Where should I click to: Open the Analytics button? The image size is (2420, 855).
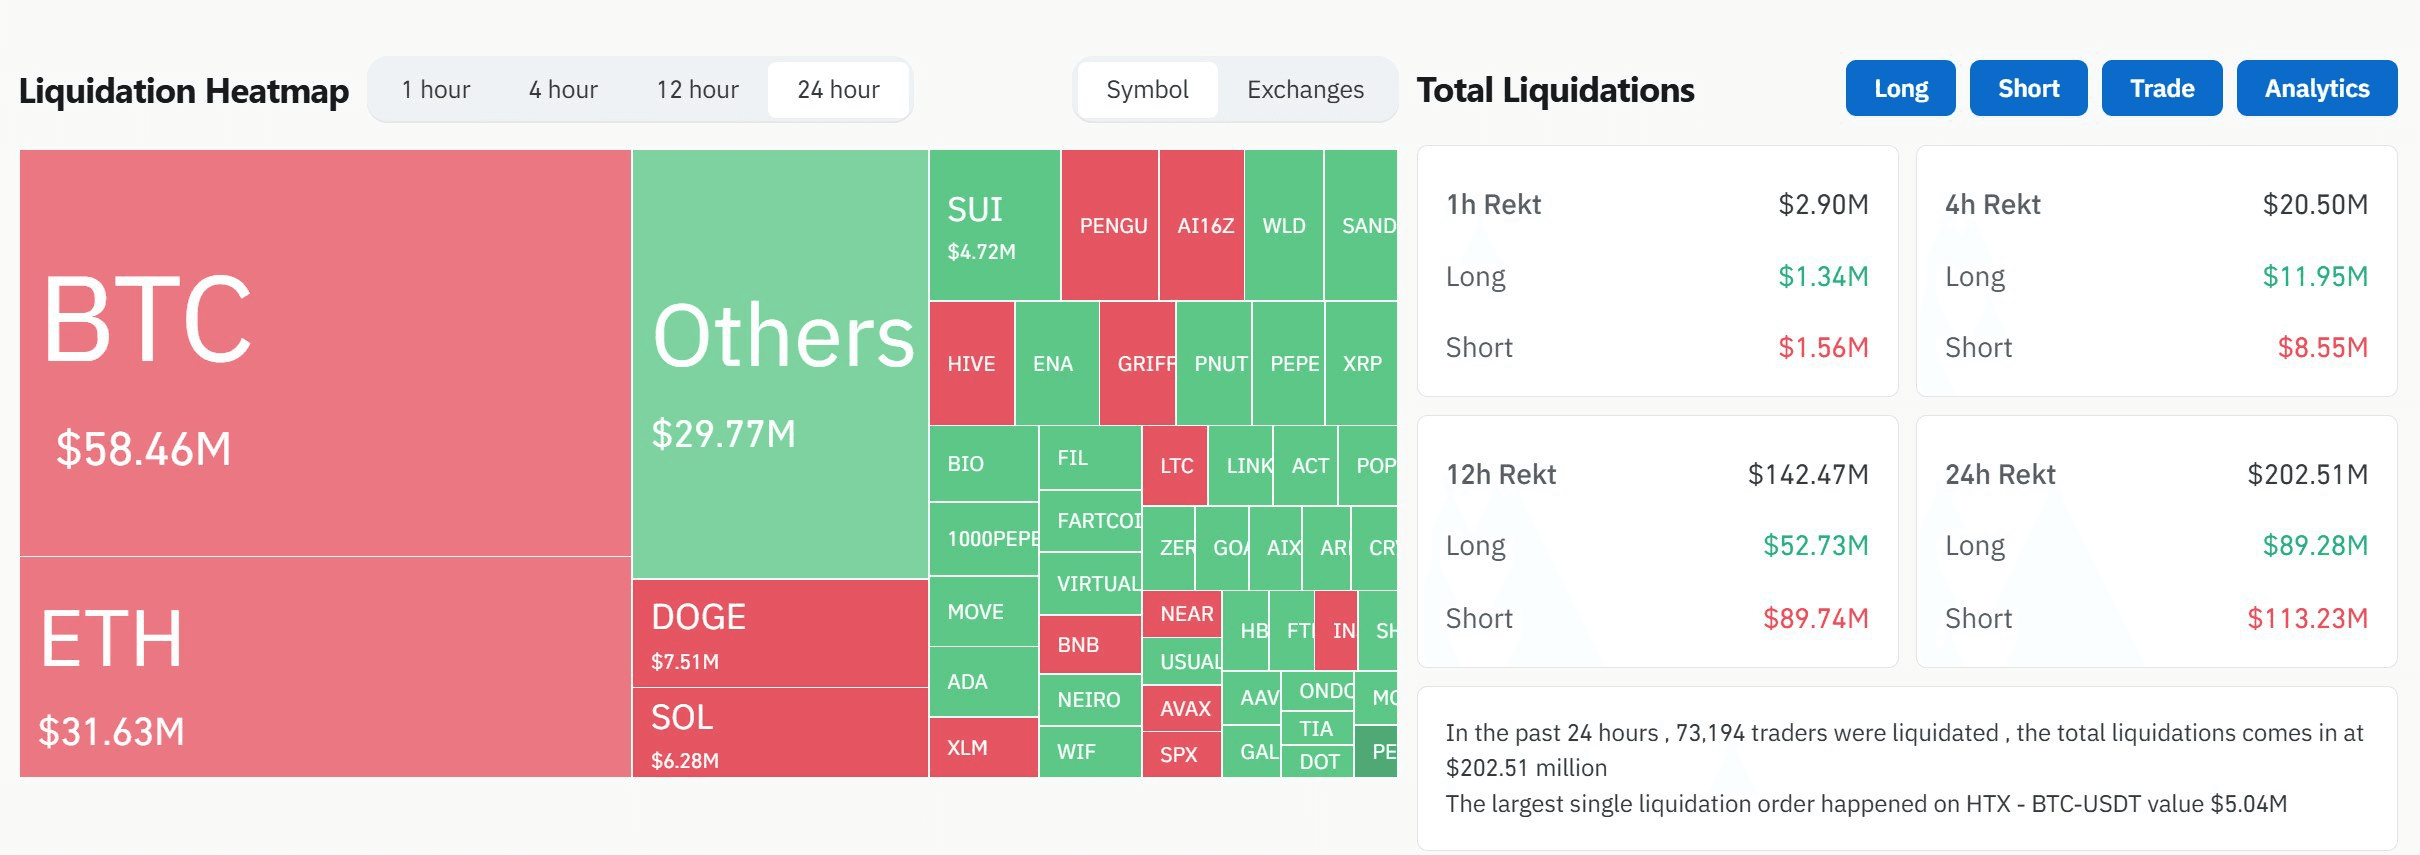coord(2317,88)
